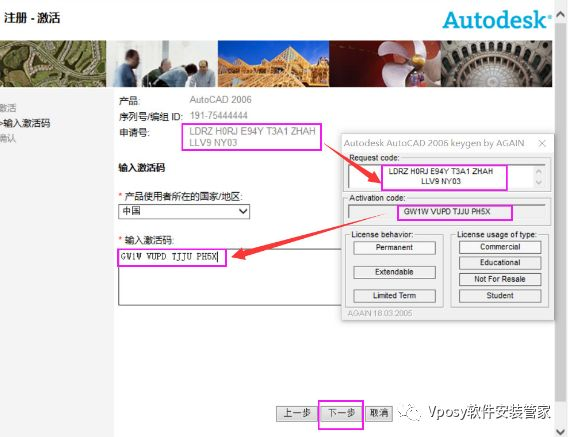Click the page scrollbar up arrow
This screenshot has width=568, height=437.
[560, 14]
